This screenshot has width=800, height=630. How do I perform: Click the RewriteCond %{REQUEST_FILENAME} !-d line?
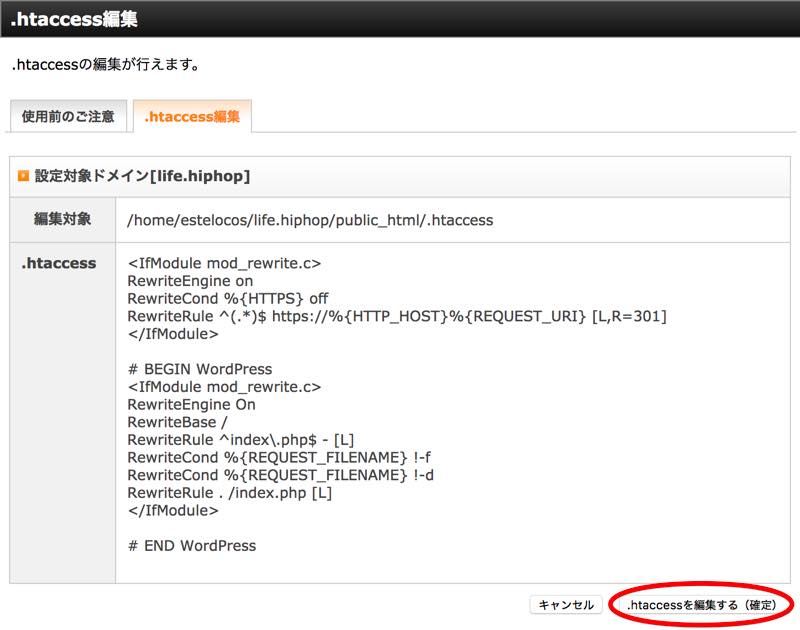(x=281, y=475)
